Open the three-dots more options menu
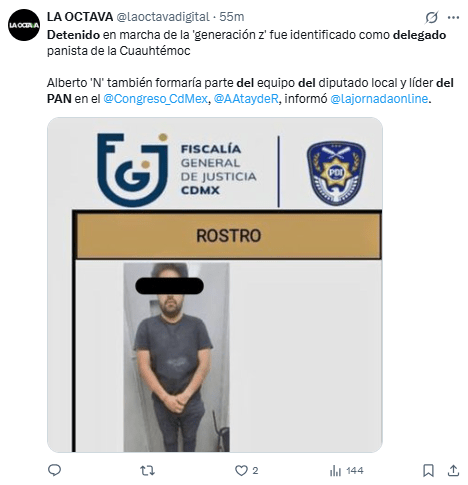This screenshot has width=468, height=485. point(453,17)
